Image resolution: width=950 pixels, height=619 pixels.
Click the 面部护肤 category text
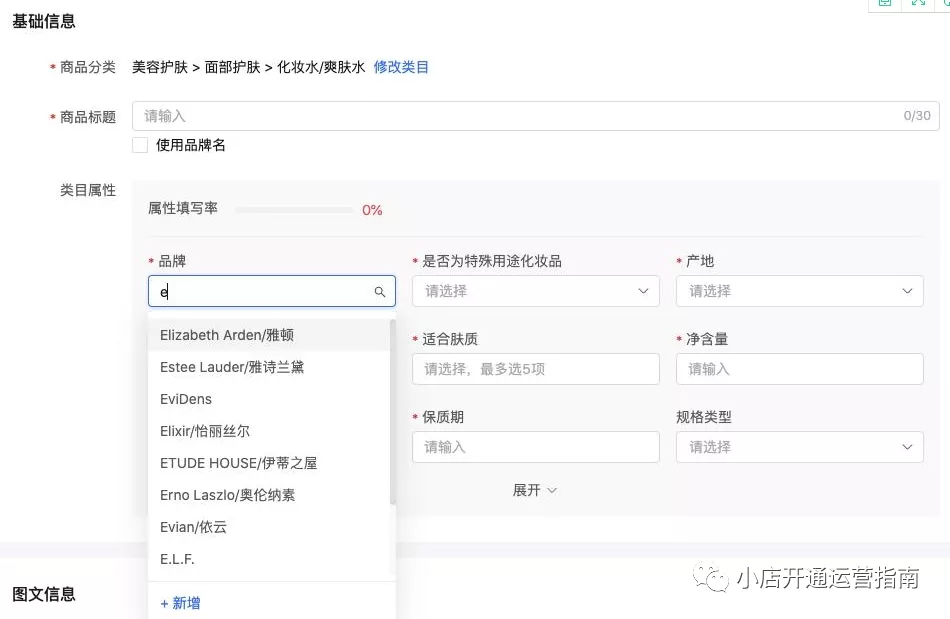[233, 67]
